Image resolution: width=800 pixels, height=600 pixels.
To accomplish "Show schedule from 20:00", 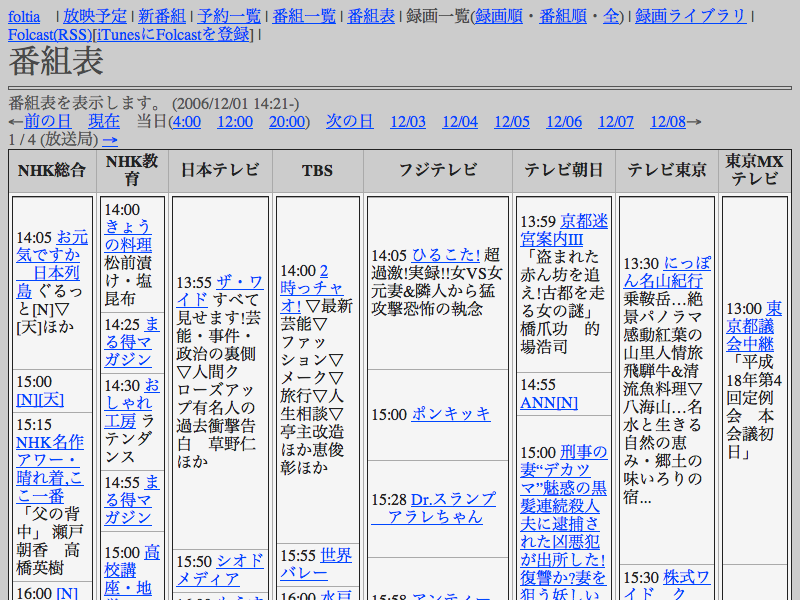I will point(287,121).
